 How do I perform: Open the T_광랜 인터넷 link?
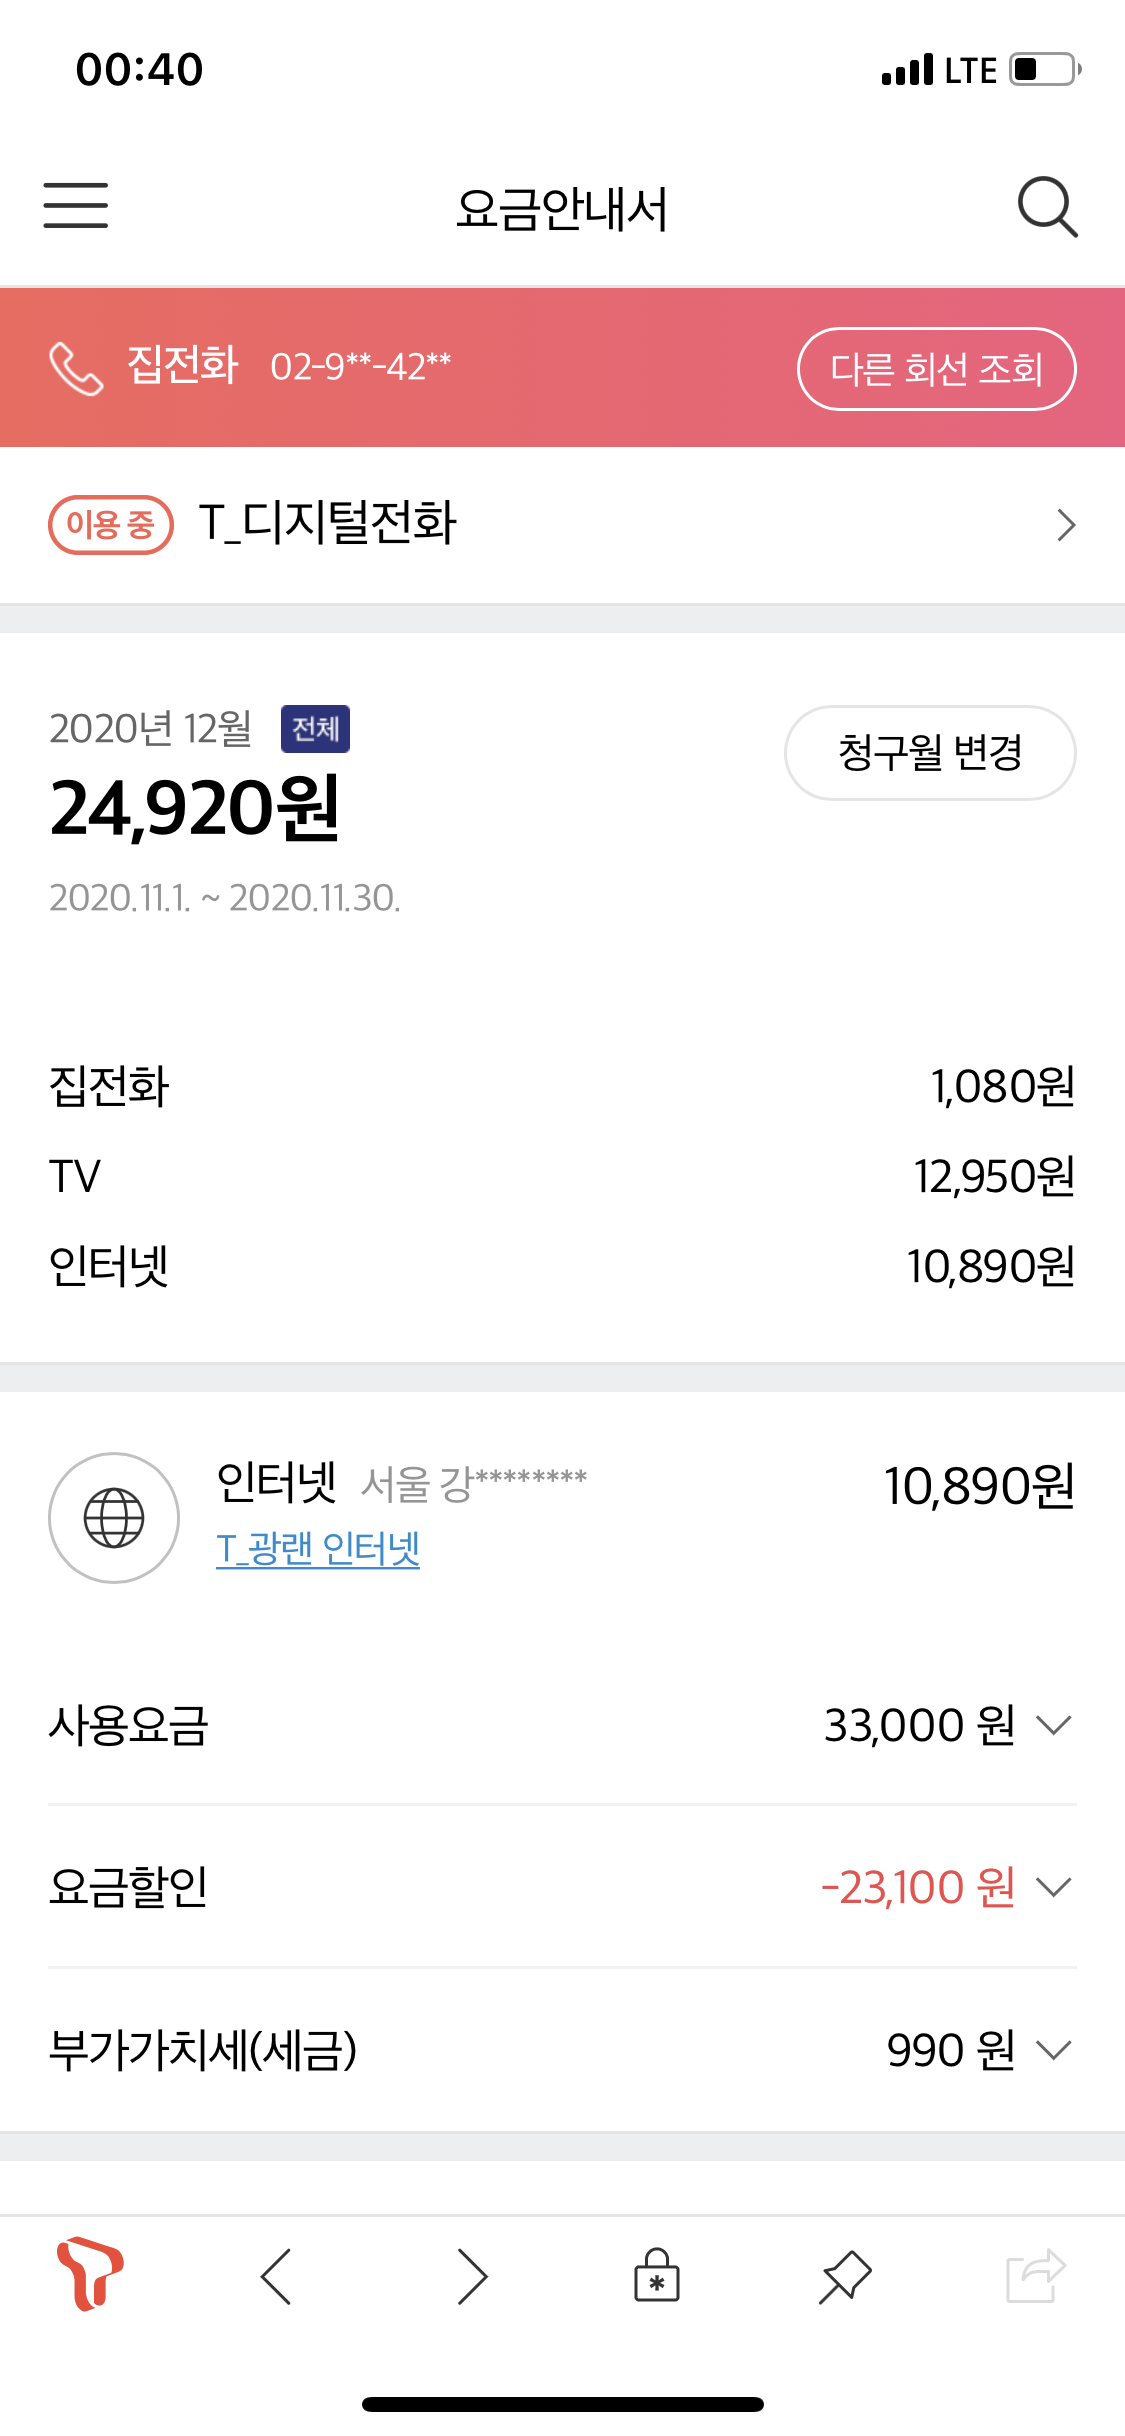coord(318,1549)
